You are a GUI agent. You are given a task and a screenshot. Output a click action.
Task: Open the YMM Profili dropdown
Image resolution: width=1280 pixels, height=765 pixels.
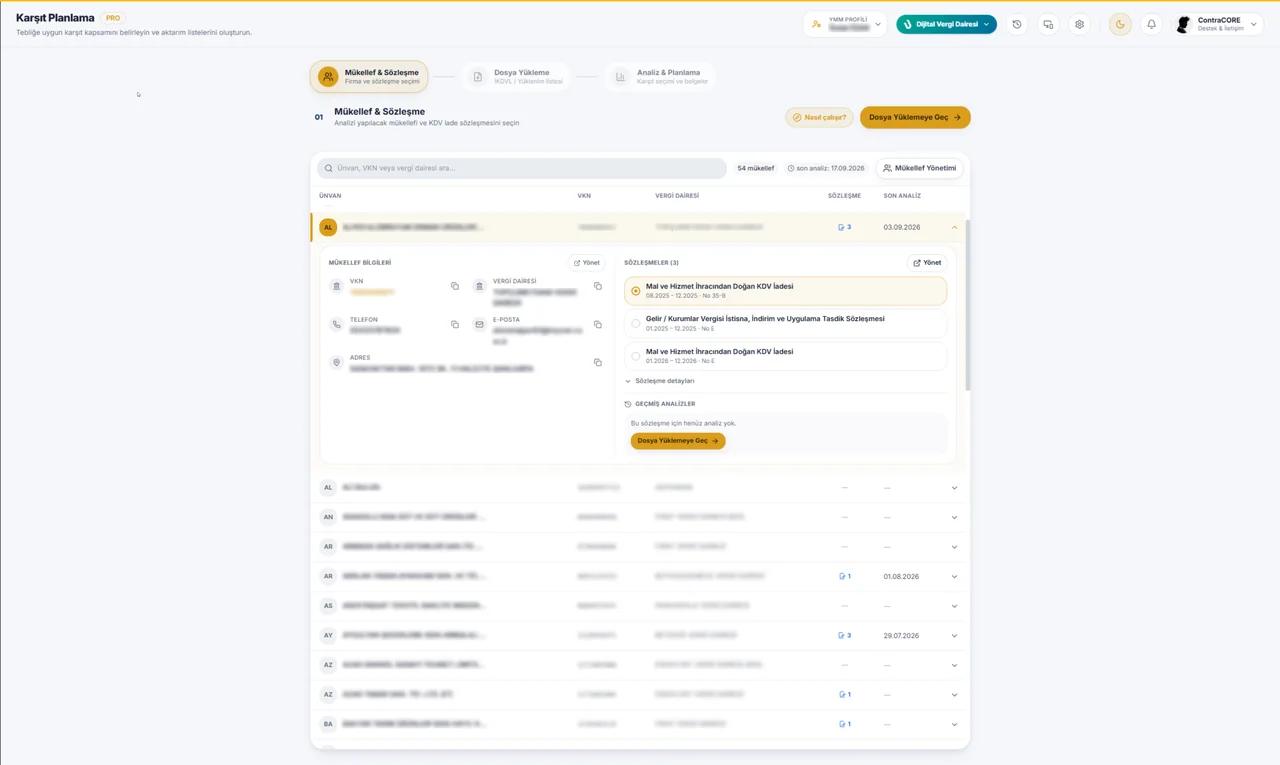pyautogui.click(x=846, y=25)
